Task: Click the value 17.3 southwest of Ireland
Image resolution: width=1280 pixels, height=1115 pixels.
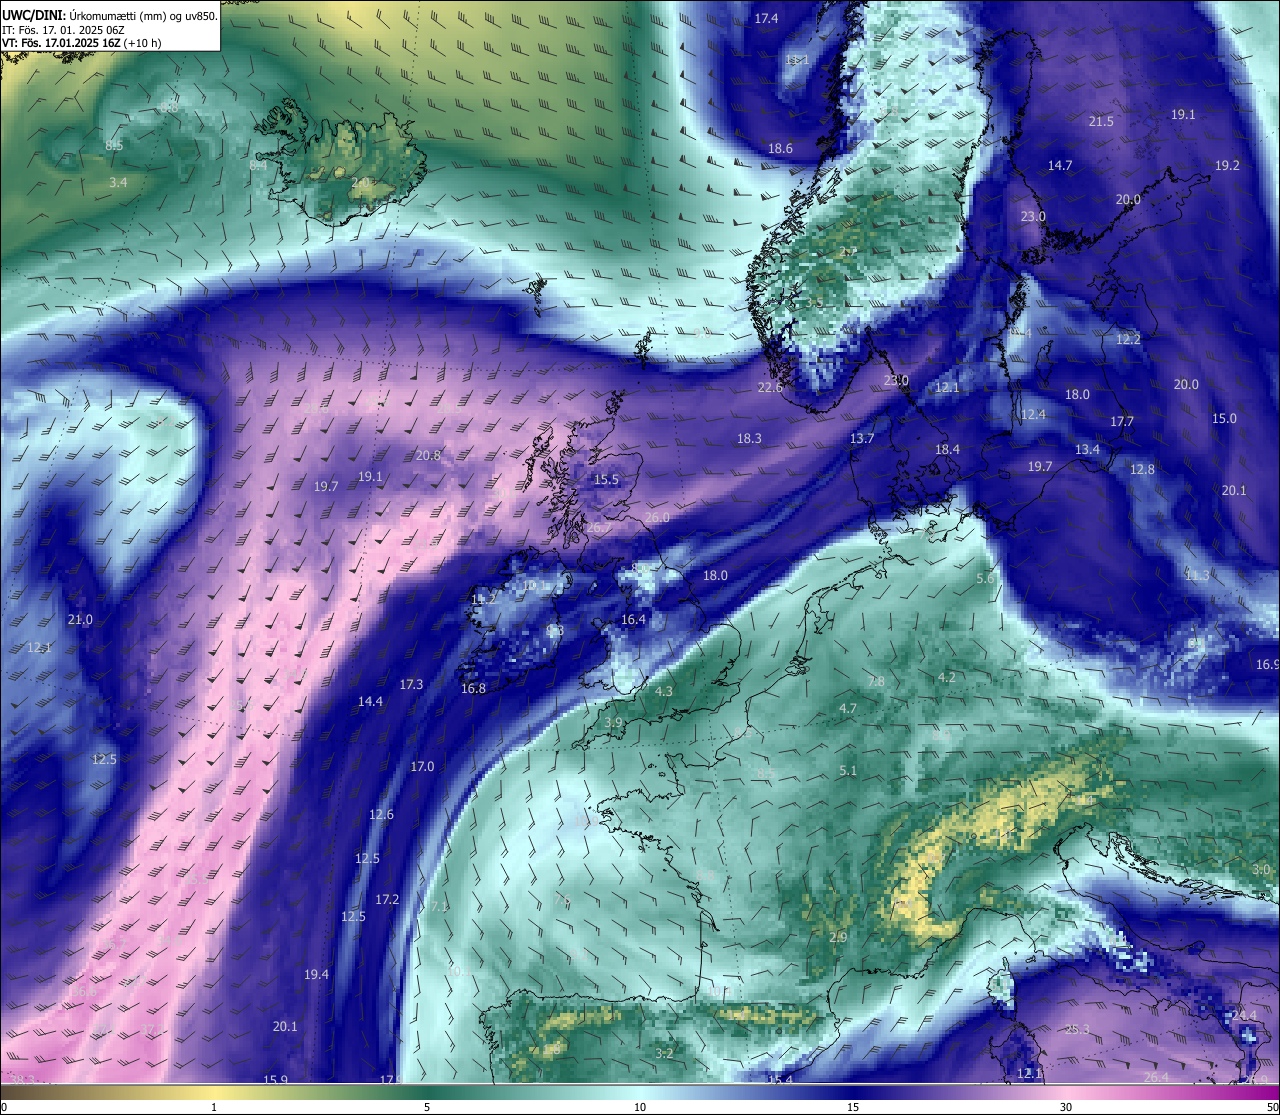Action: coord(411,684)
